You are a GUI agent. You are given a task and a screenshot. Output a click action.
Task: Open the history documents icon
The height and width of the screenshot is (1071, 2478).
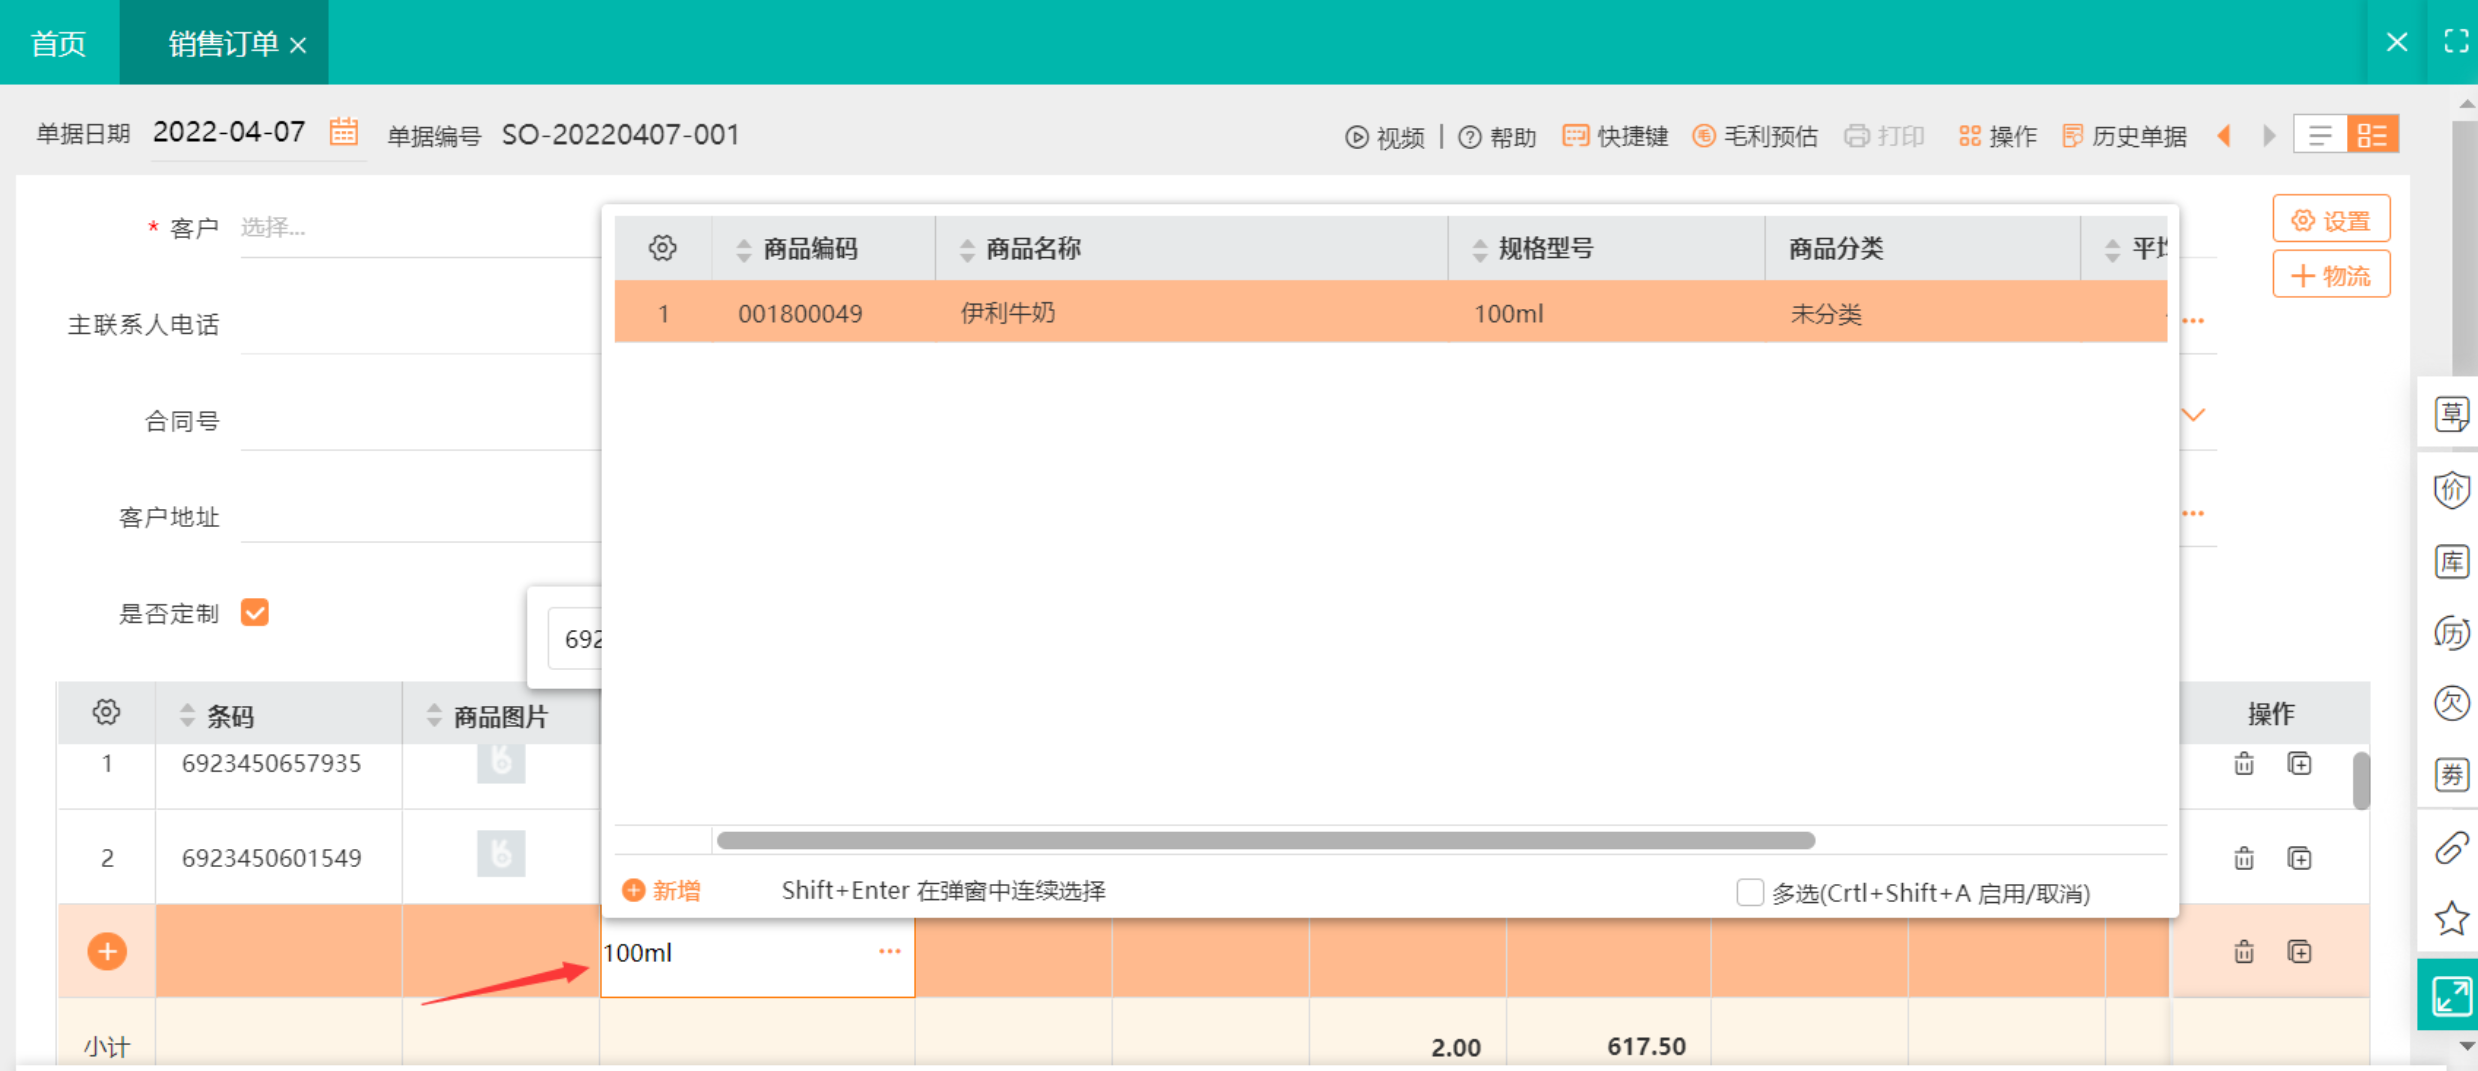click(2072, 136)
